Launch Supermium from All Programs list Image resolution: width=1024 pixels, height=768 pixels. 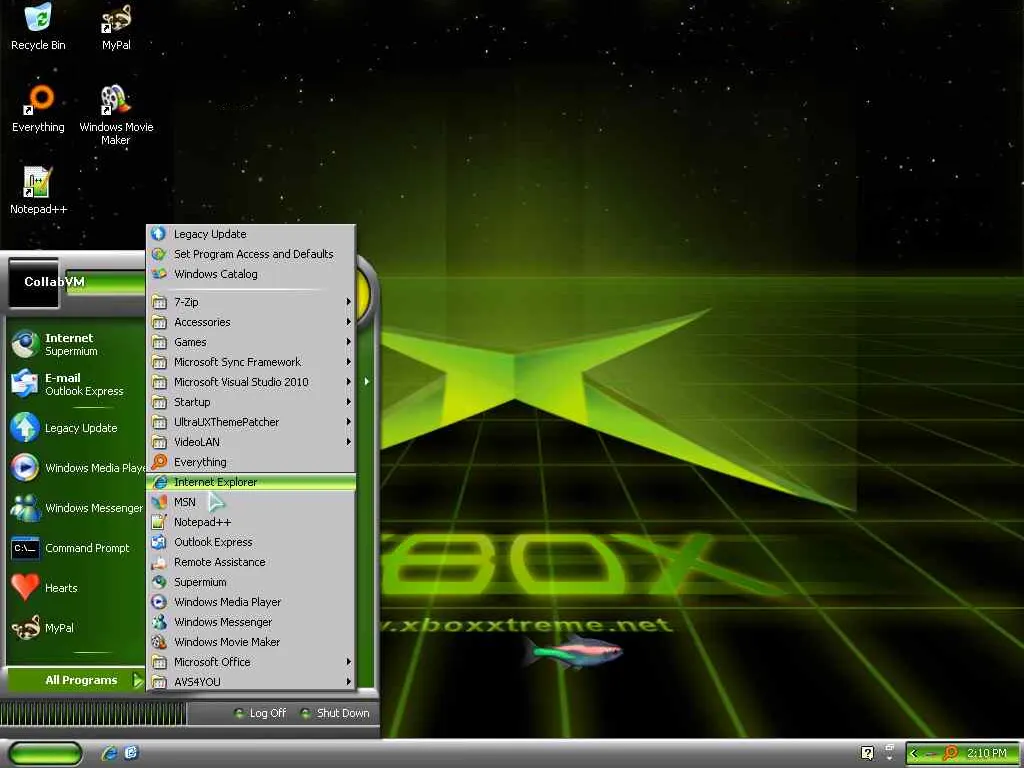(x=251, y=582)
